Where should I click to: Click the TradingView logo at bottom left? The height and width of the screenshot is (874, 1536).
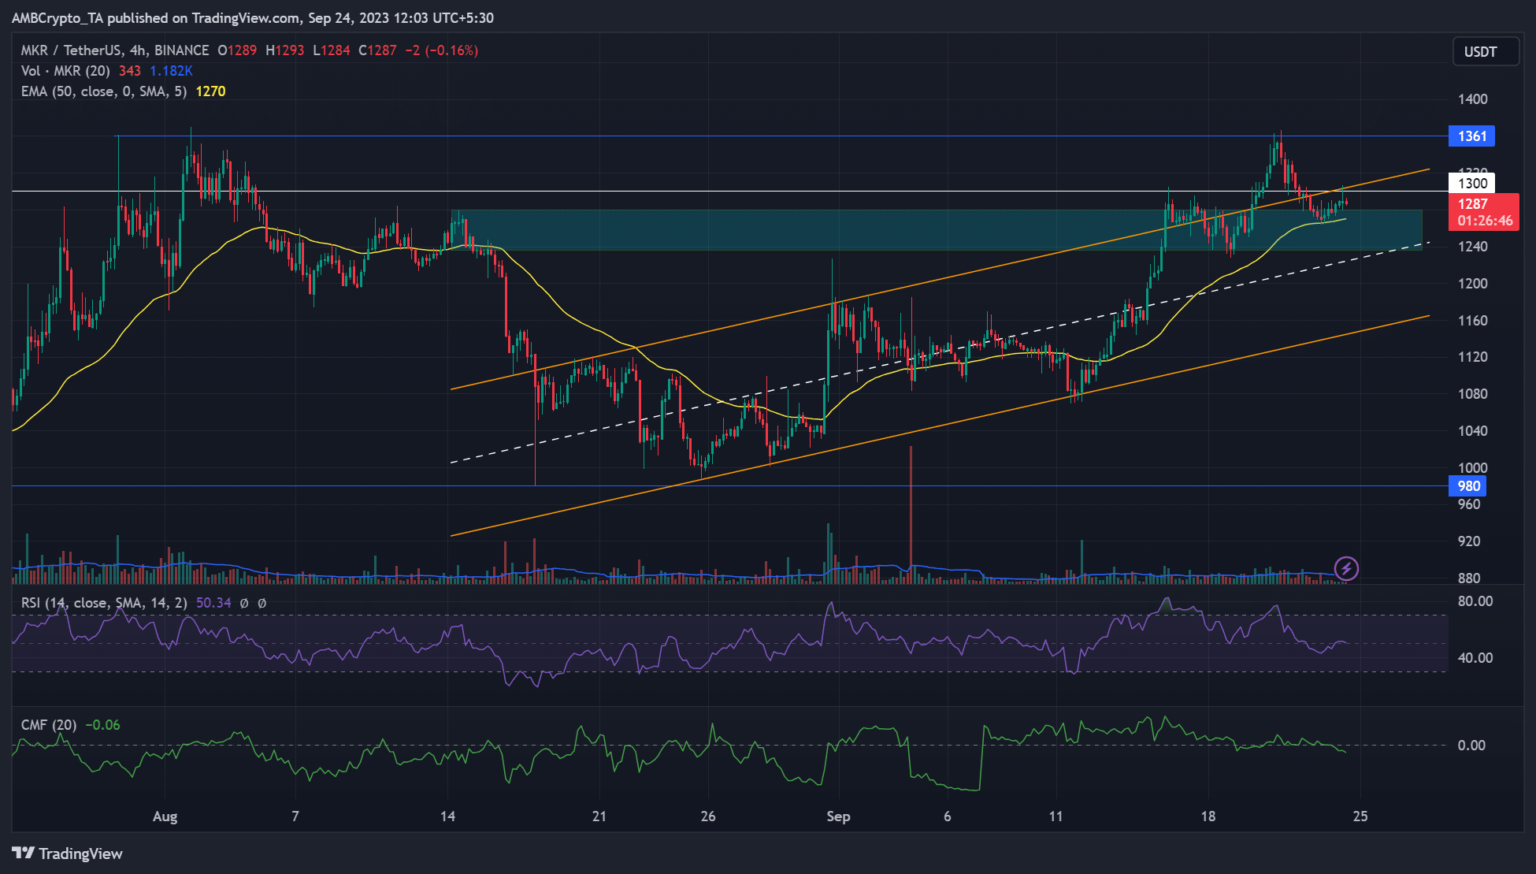[x=67, y=853]
